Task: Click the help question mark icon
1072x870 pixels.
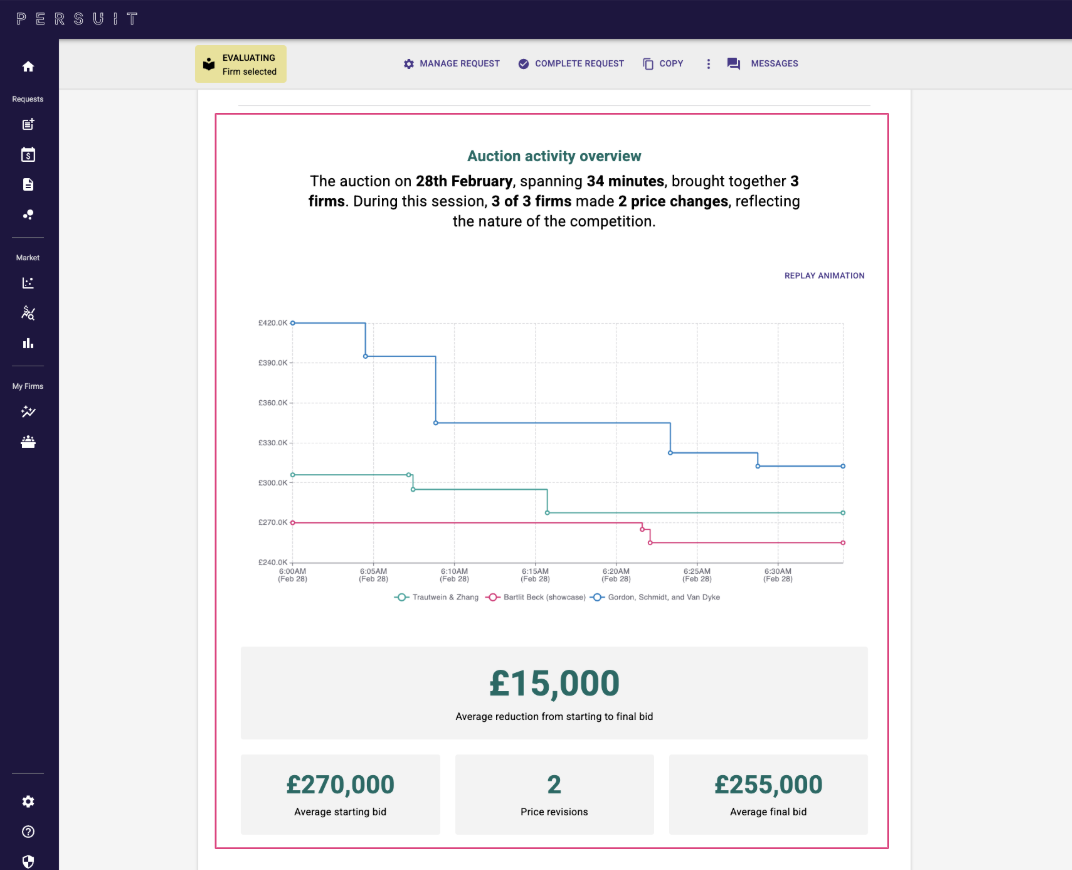Action: click(28, 832)
